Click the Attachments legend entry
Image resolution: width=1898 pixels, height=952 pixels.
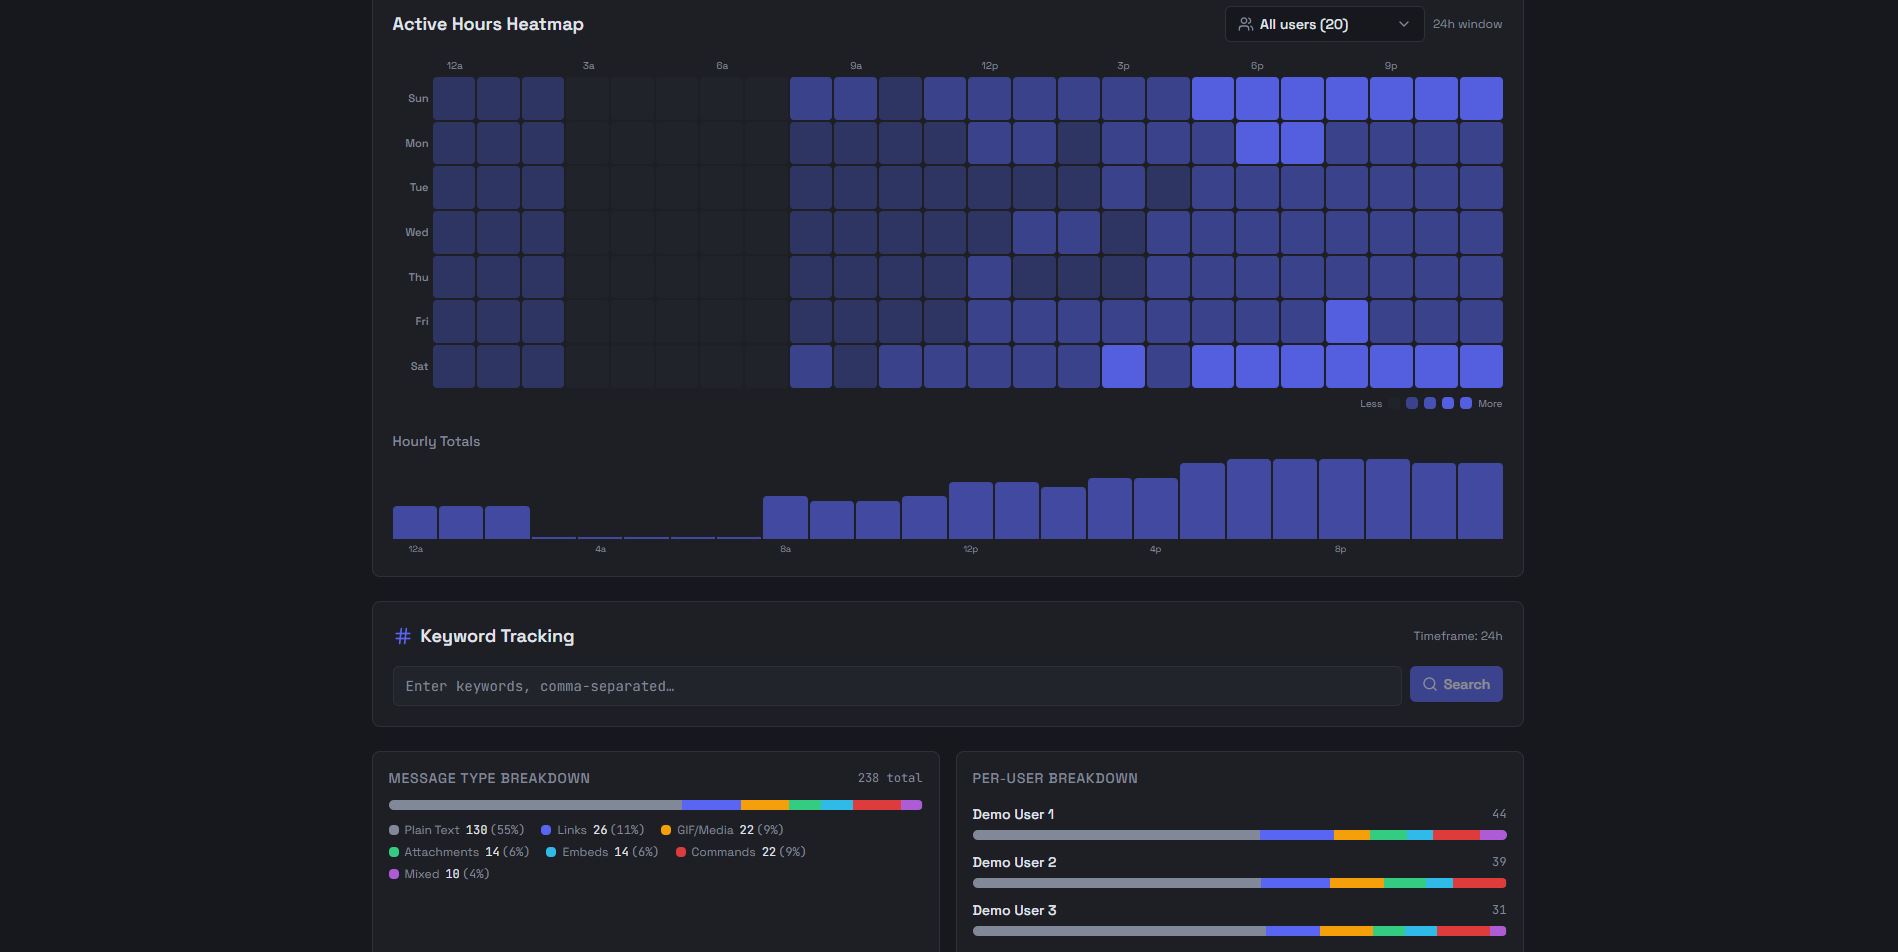[x=459, y=852]
